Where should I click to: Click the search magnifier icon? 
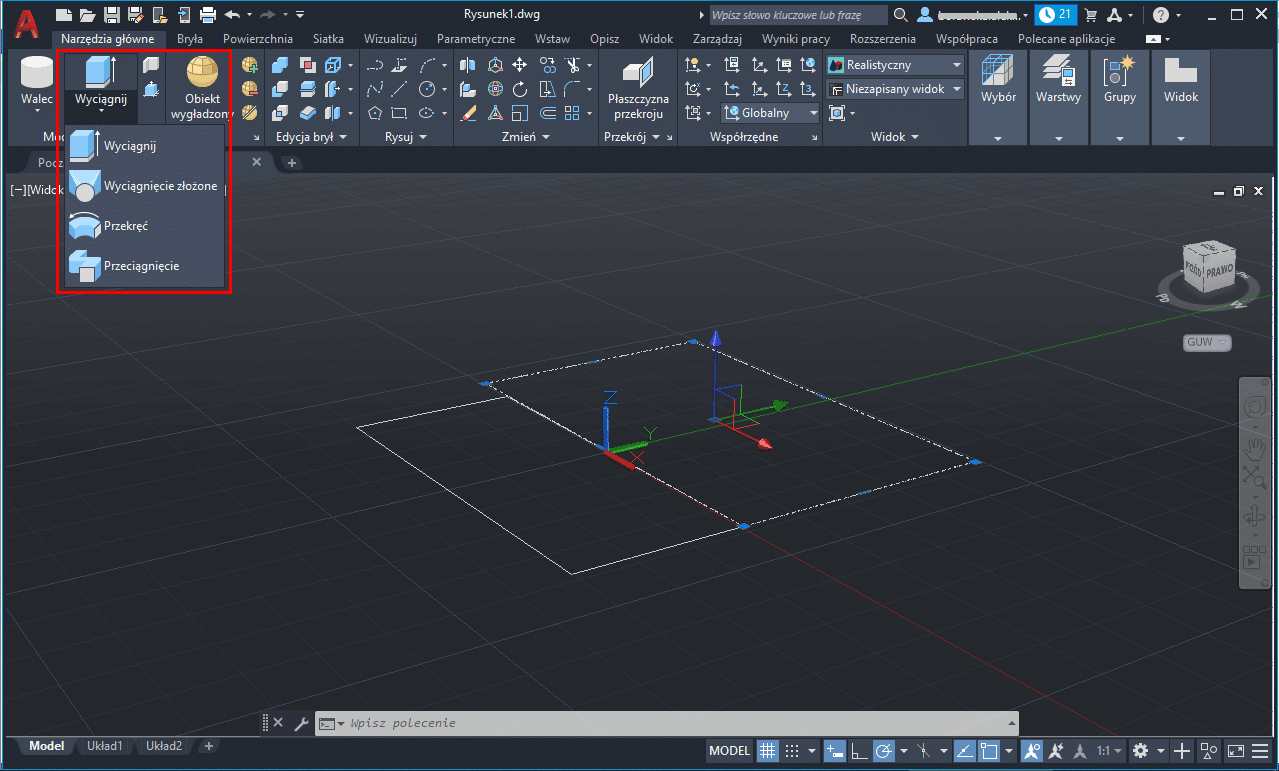[x=900, y=15]
